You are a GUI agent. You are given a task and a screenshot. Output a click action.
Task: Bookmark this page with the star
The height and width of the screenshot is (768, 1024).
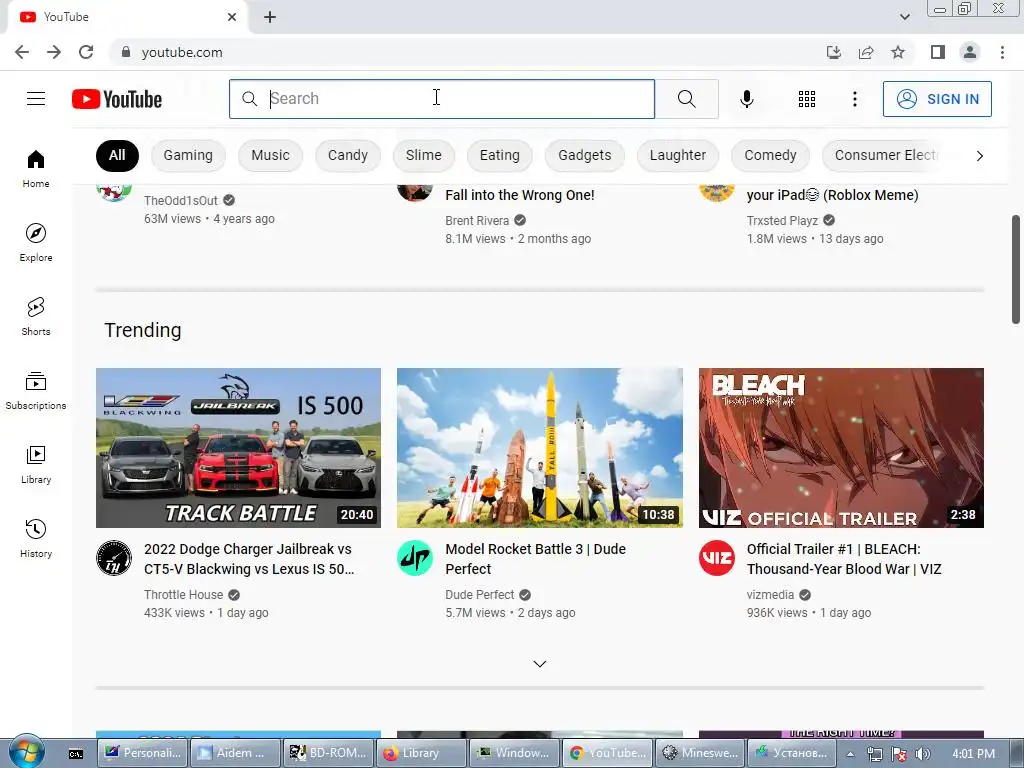[x=898, y=52]
